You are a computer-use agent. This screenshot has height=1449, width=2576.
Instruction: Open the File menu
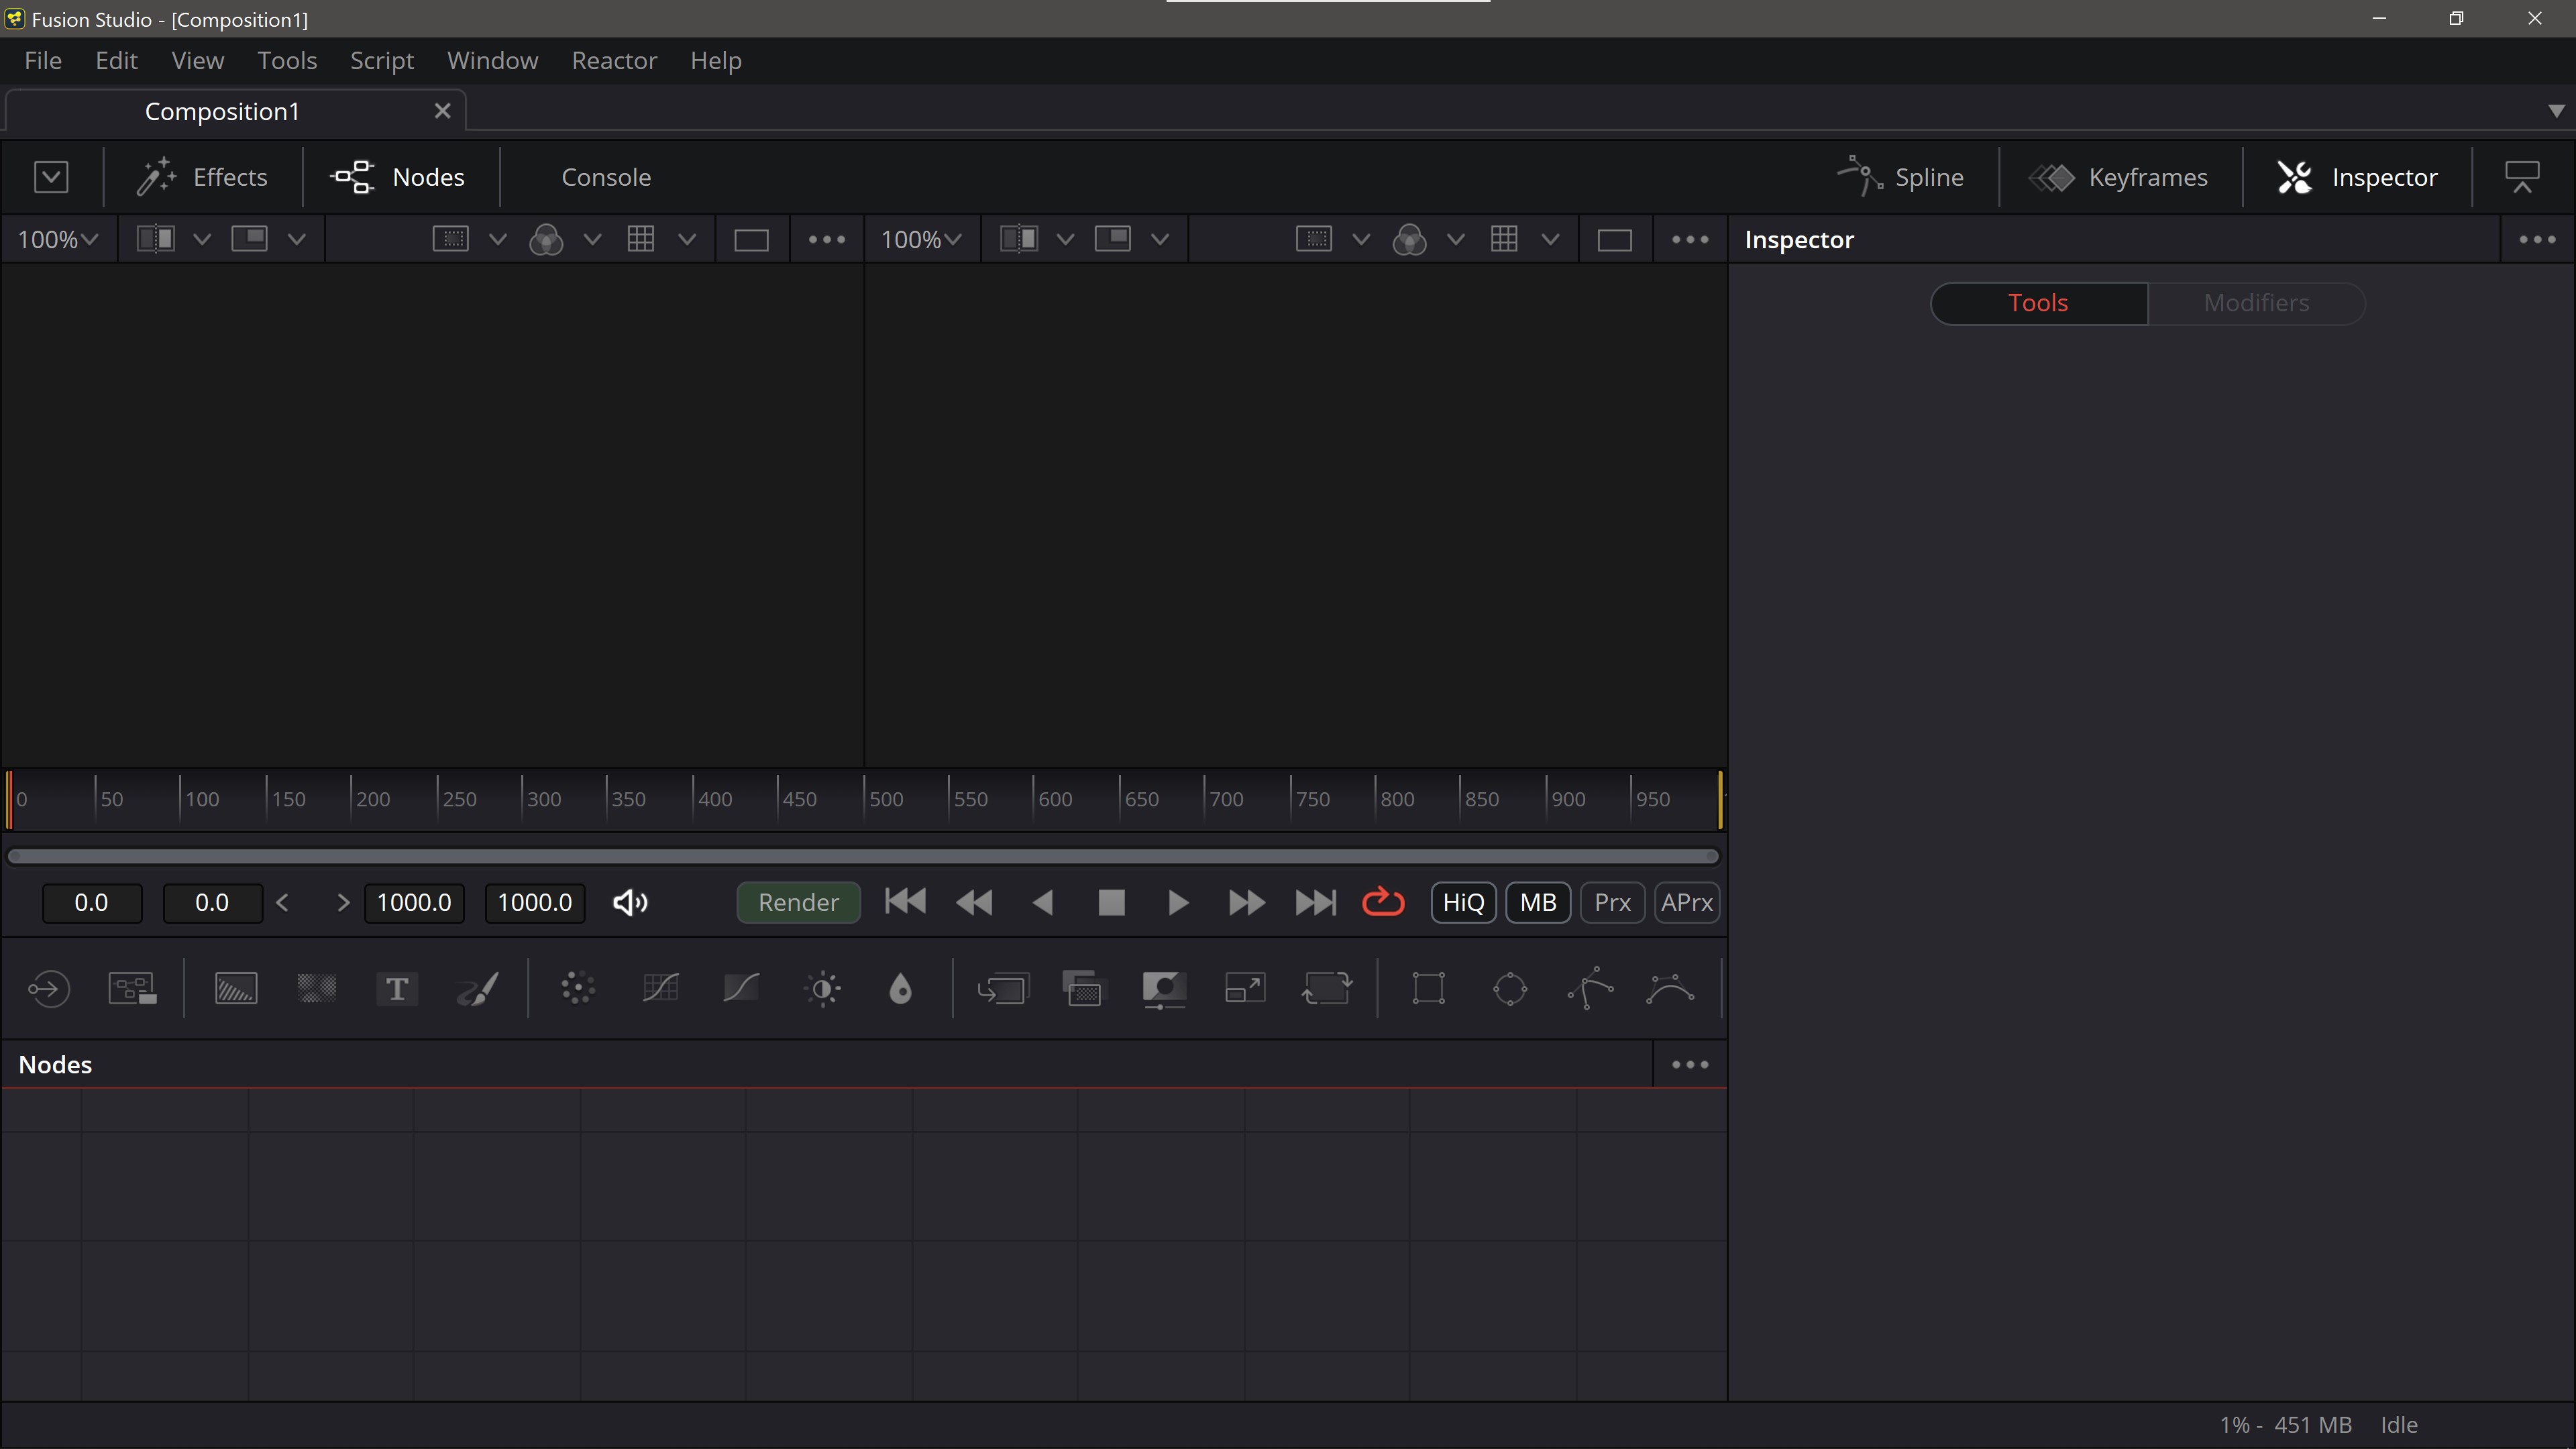[x=43, y=61]
